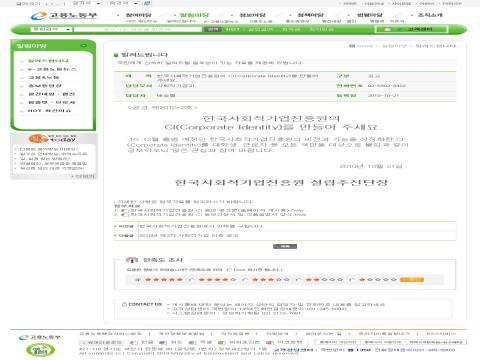Click 더보기 under the today list
480x360 pixels.
83,176
